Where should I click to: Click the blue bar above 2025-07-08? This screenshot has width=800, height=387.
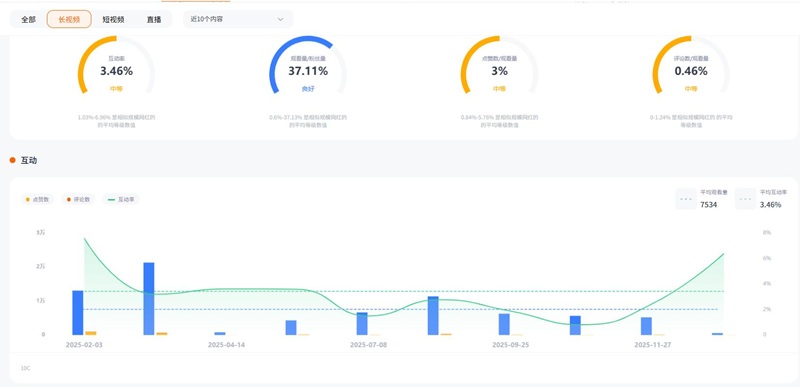pyautogui.click(x=362, y=324)
